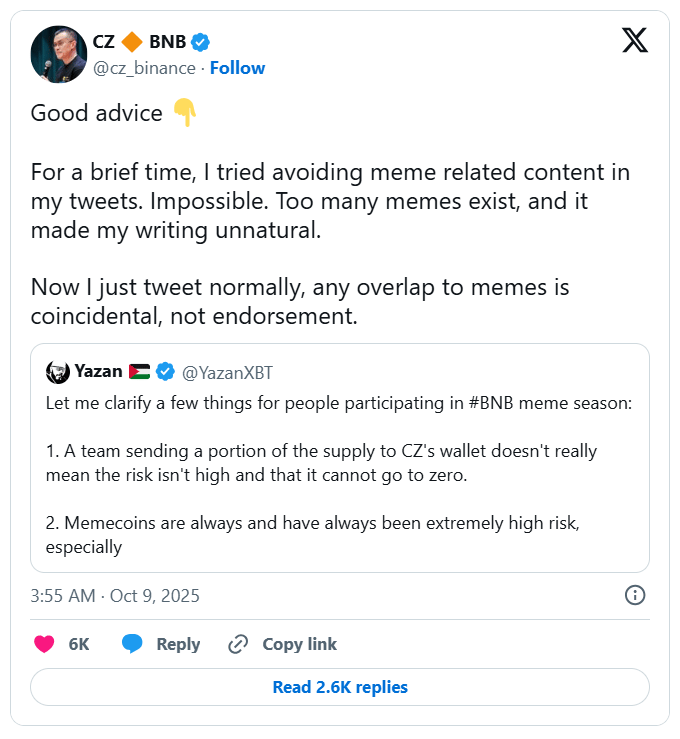Image resolution: width=680 pixels, height=739 pixels.
Task: Click the X logo icon
Action: 634,41
